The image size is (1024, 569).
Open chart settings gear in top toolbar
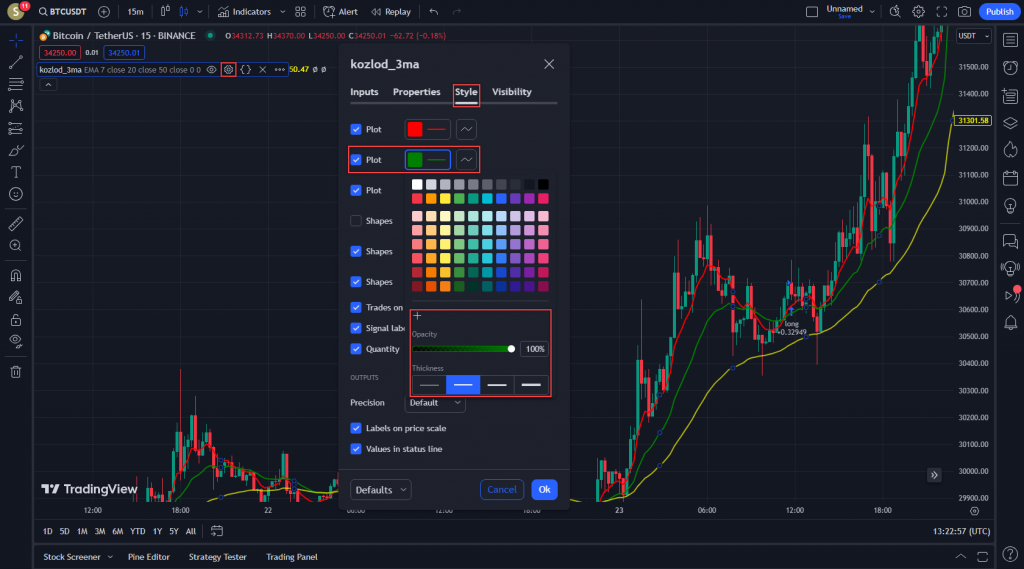tap(918, 12)
